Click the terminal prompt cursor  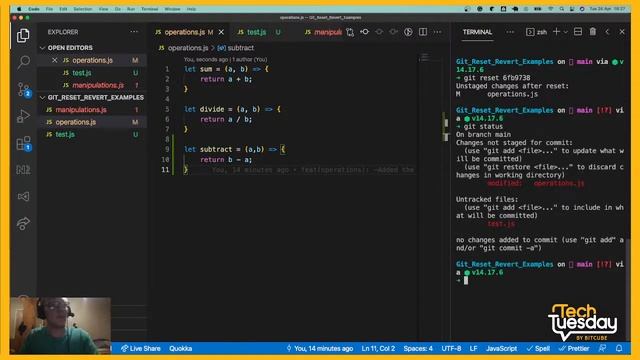[x=466, y=280]
